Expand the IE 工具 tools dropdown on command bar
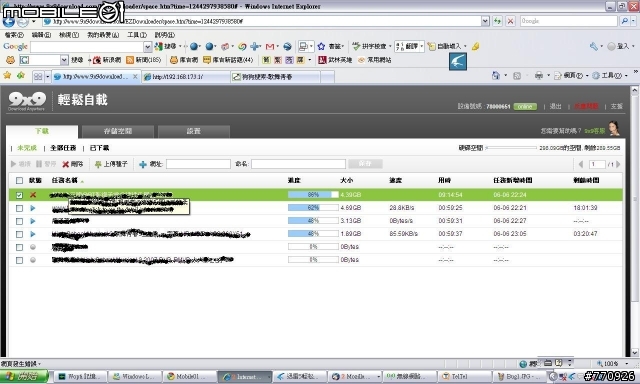 tap(626, 76)
